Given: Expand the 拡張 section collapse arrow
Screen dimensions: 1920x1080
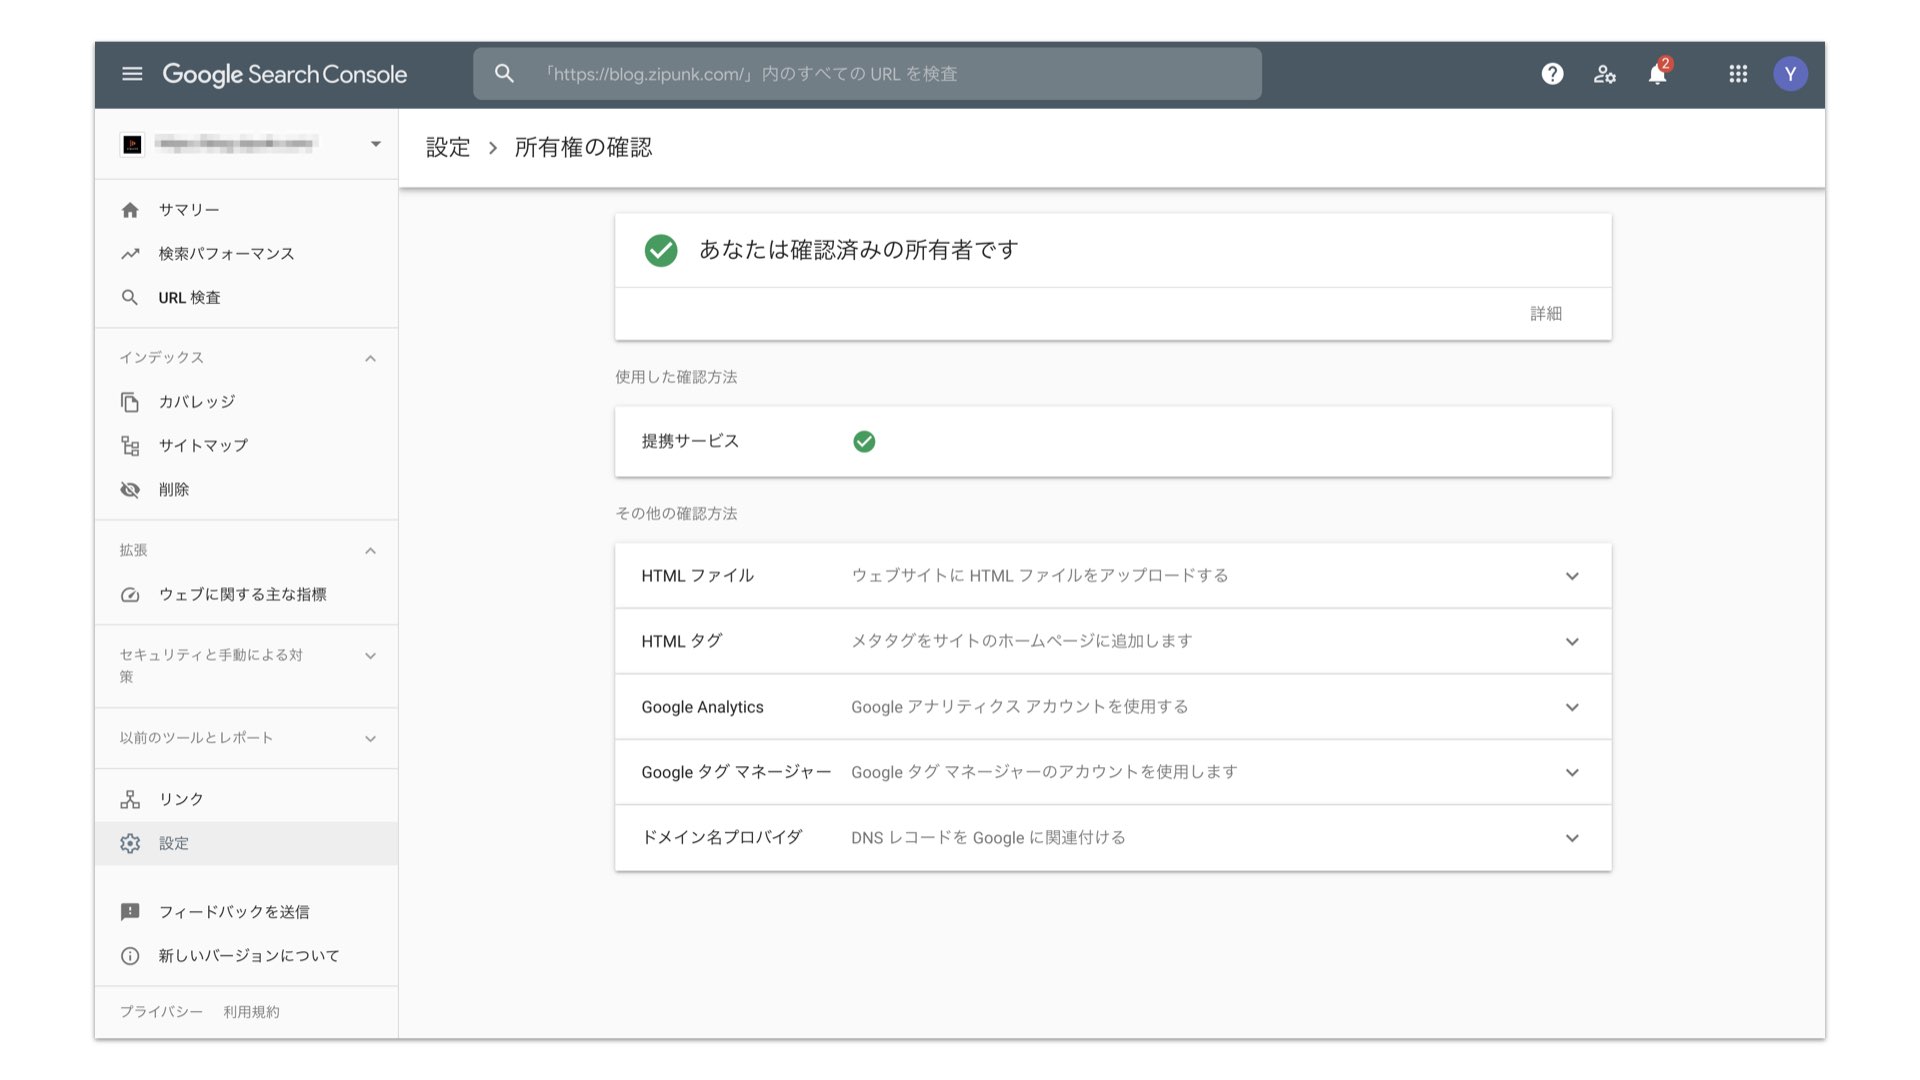Looking at the screenshot, I should pos(369,550).
